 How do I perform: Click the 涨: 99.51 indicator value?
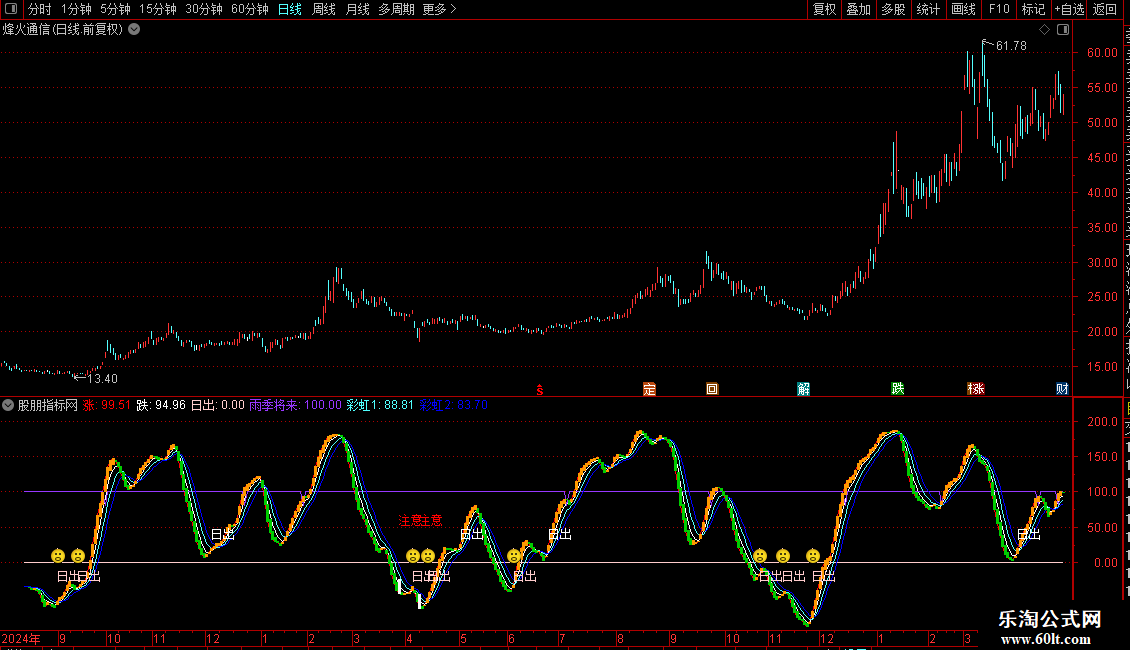(107, 405)
